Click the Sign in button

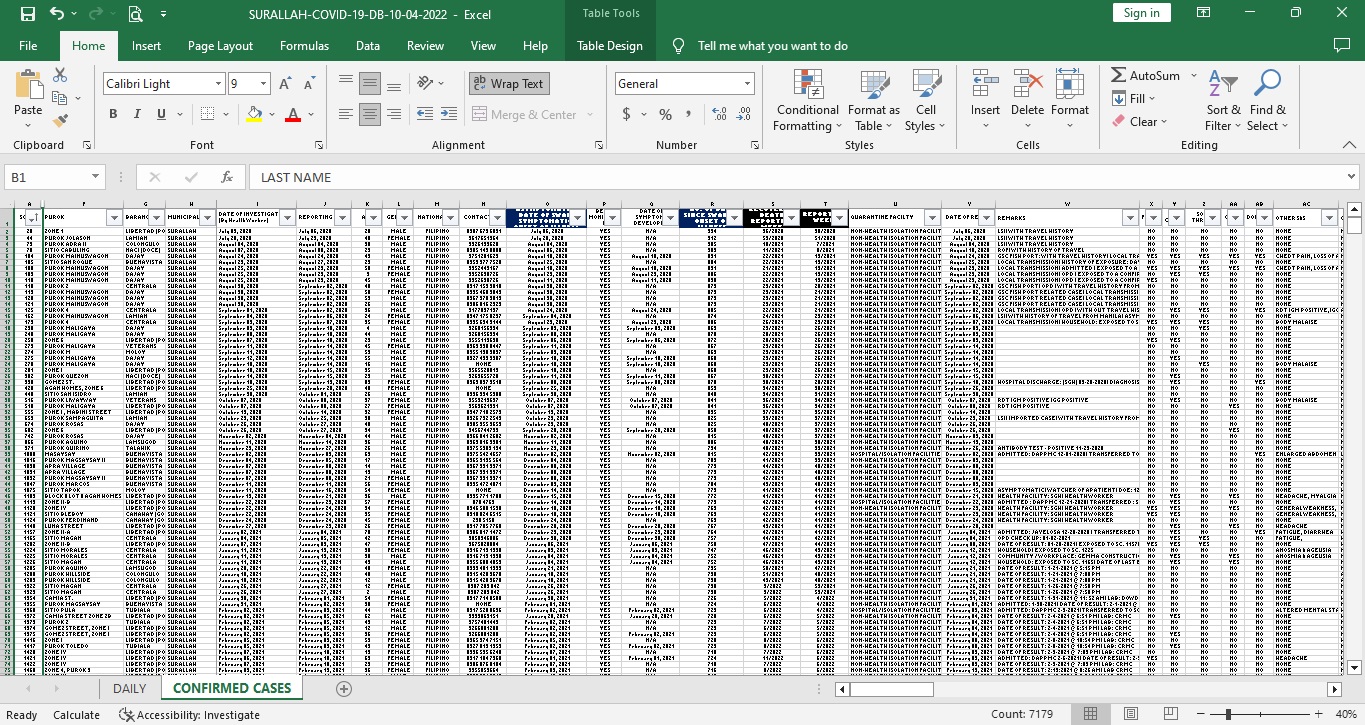coord(1141,13)
